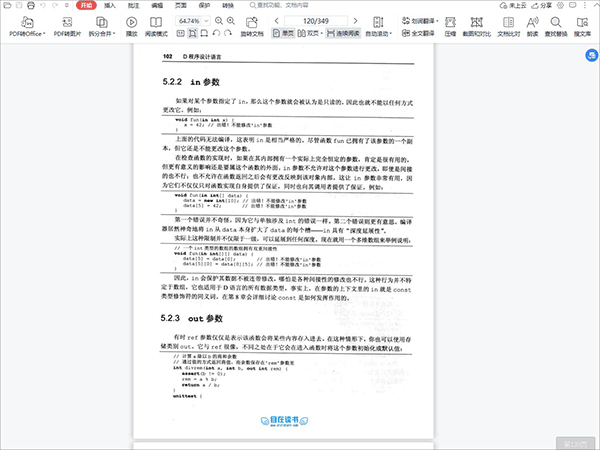Open 自动滚动 auto scroll dropdown

(x=378, y=26)
